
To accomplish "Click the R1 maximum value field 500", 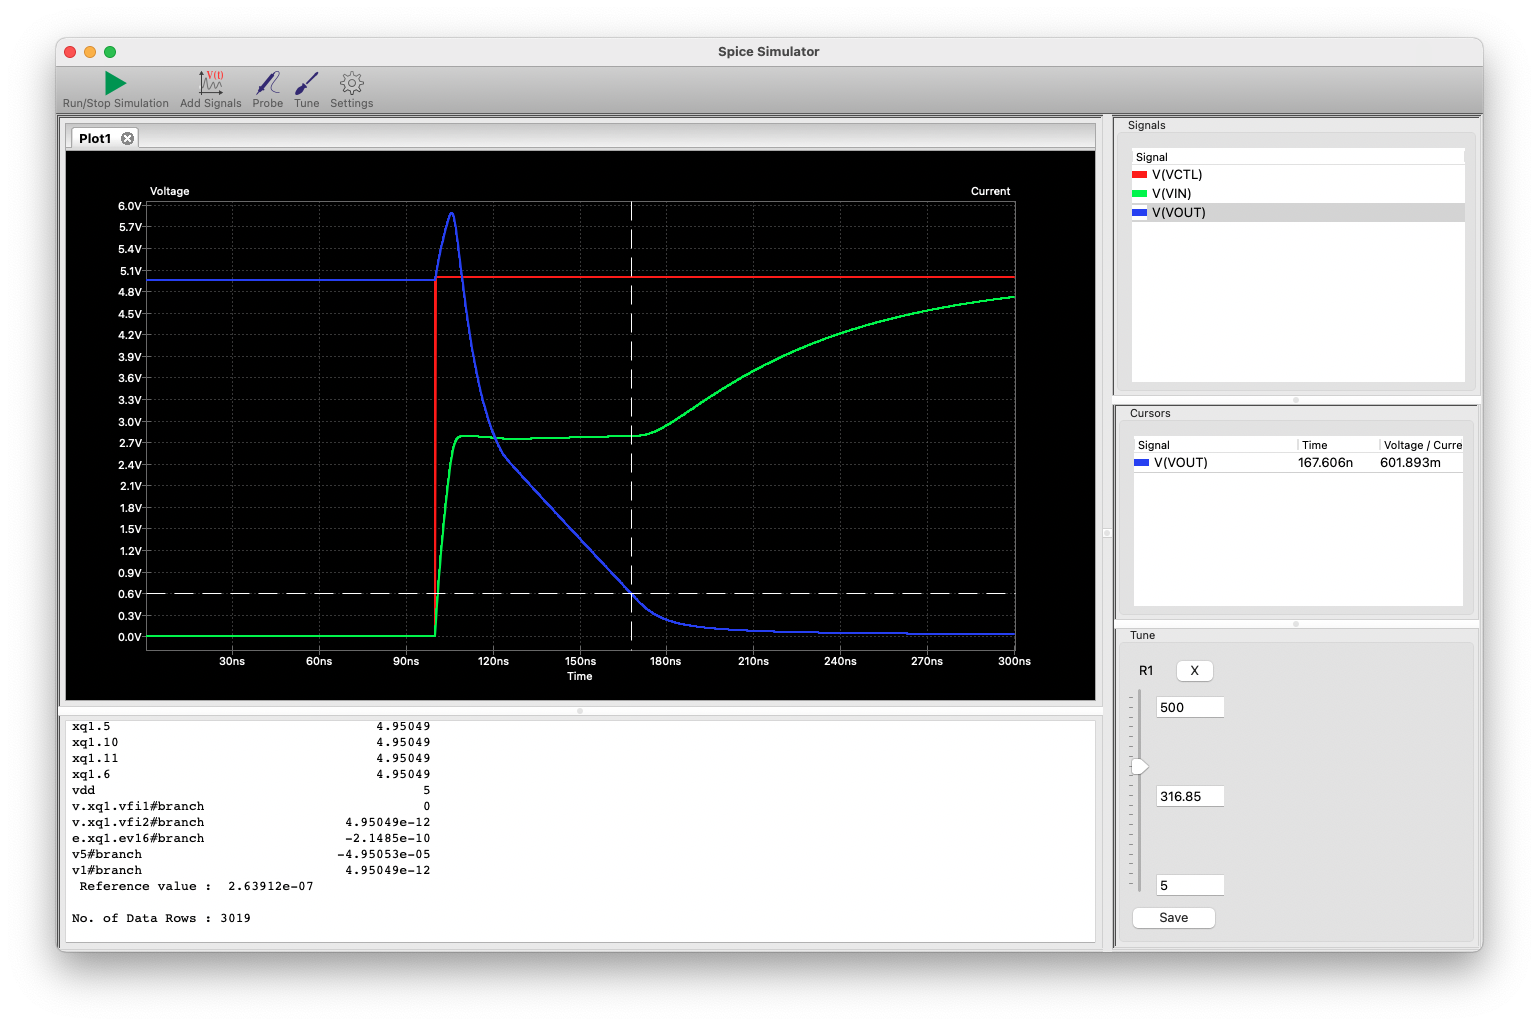I will [1190, 708].
